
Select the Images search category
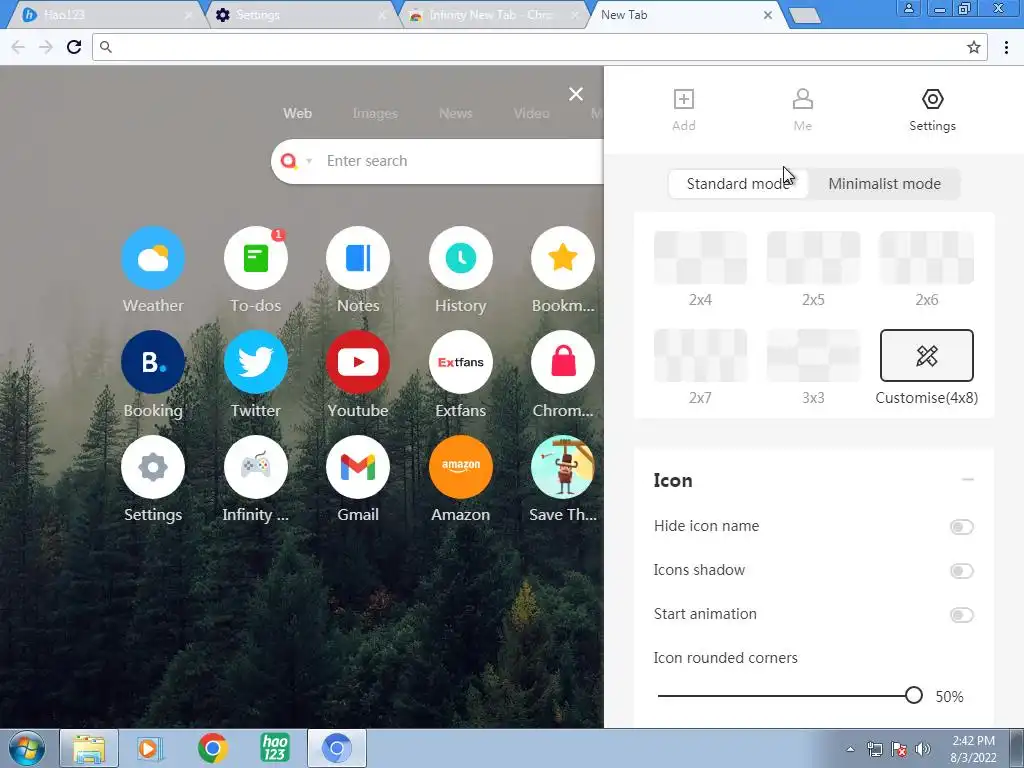coord(375,113)
